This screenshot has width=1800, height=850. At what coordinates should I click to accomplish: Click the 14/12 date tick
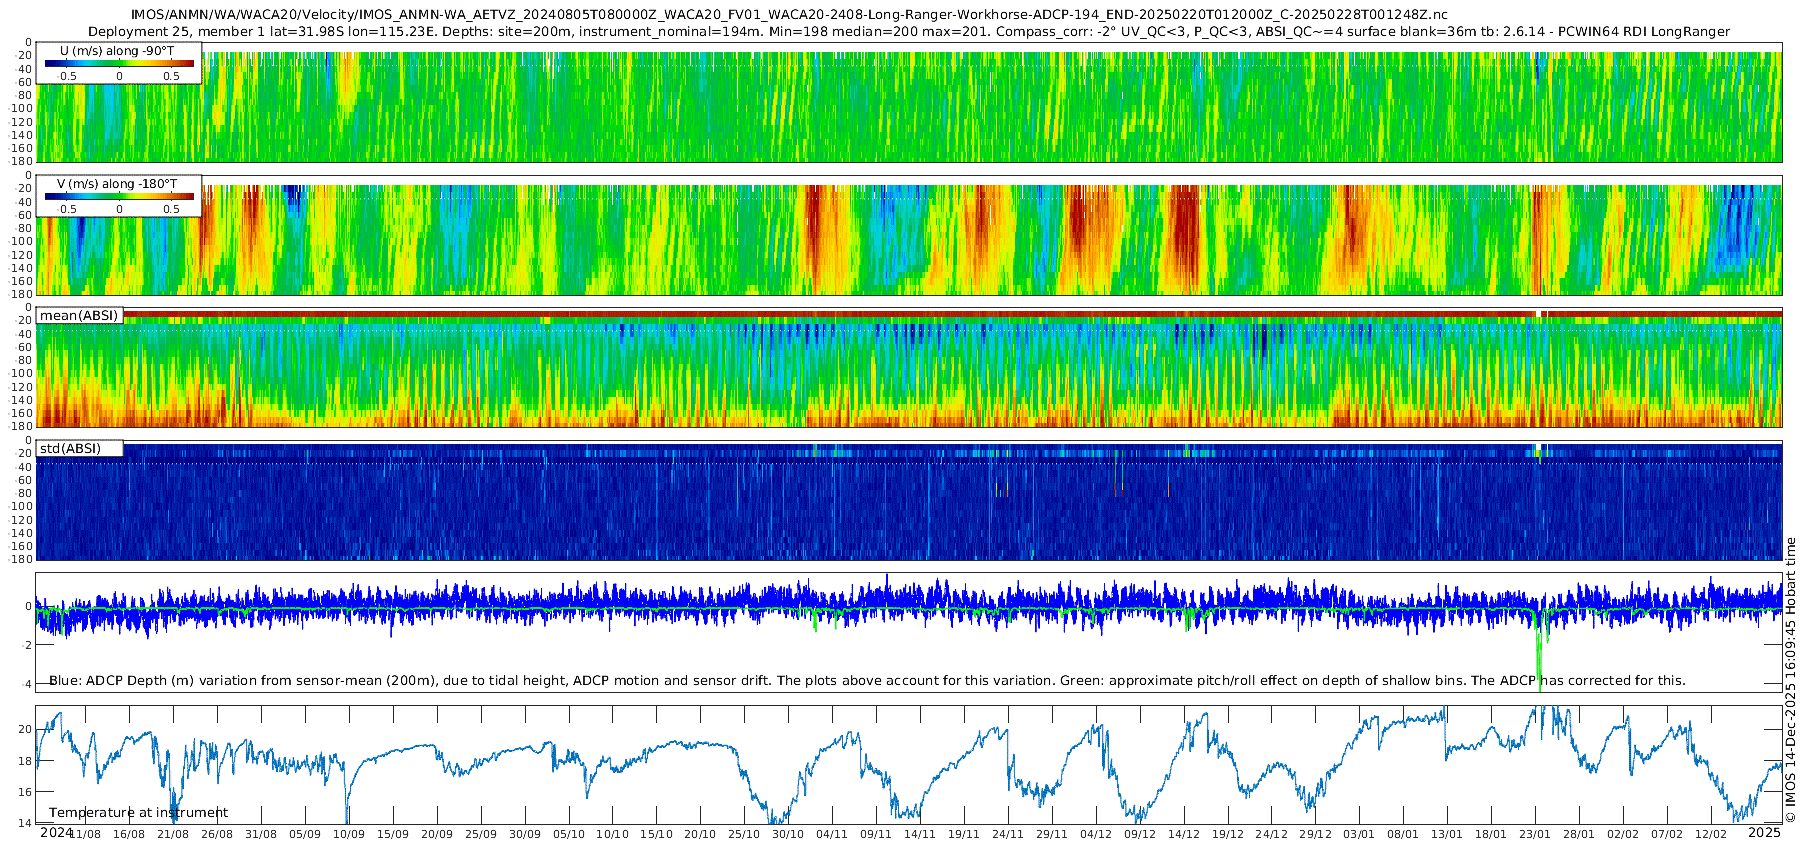[1183, 834]
